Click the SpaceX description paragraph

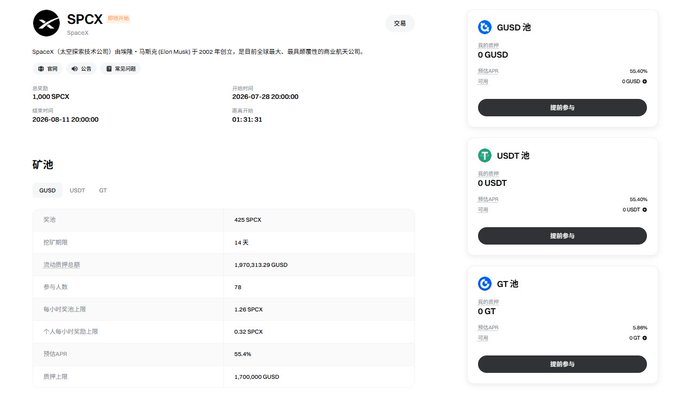(199, 52)
